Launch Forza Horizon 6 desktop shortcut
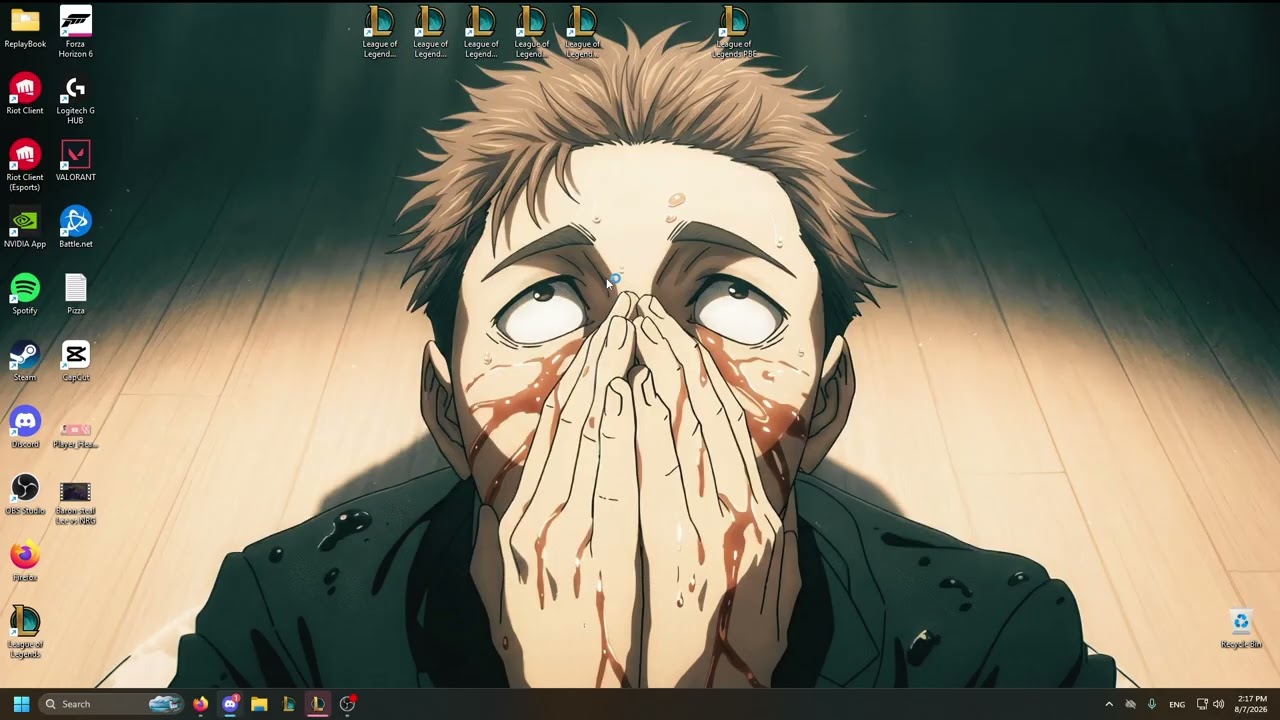Viewport: 1280px width, 720px height. pos(76,32)
